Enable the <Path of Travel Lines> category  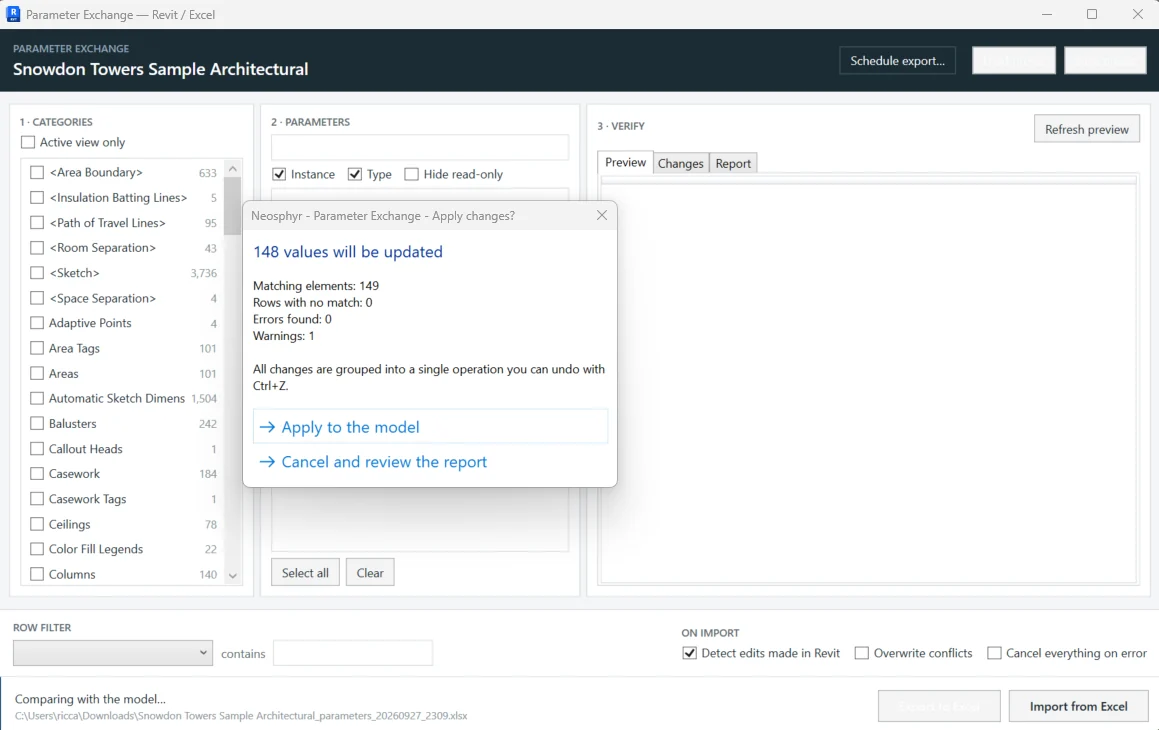(x=37, y=222)
